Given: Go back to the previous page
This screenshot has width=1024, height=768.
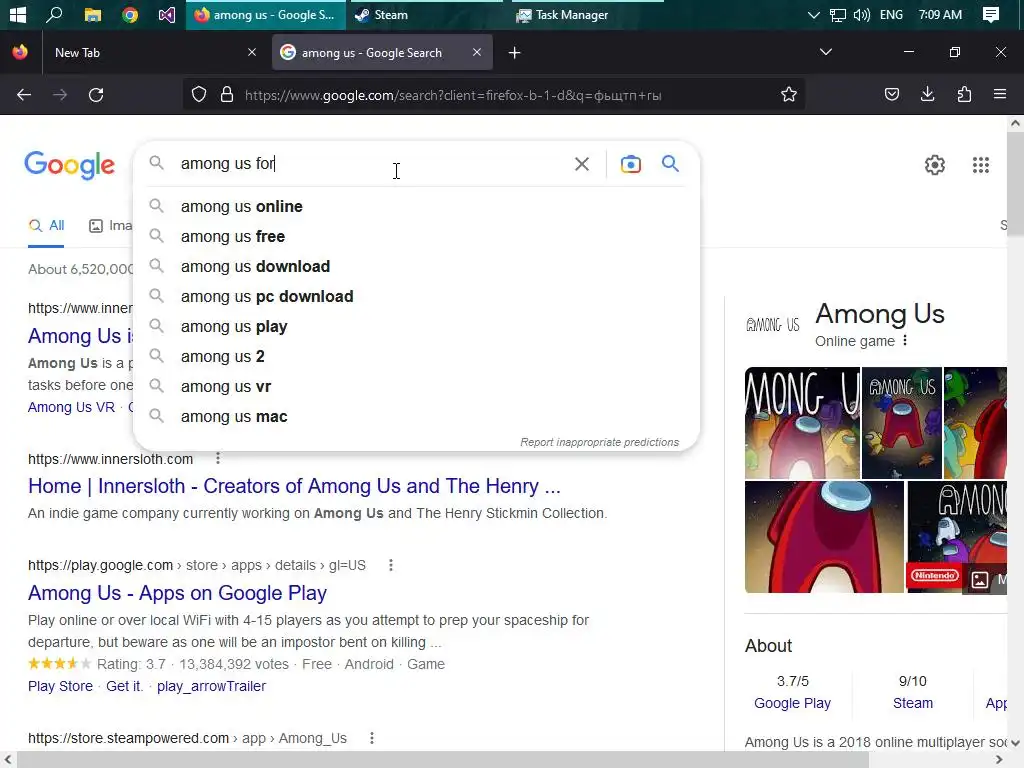Looking at the screenshot, I should pyautogui.click(x=24, y=95).
